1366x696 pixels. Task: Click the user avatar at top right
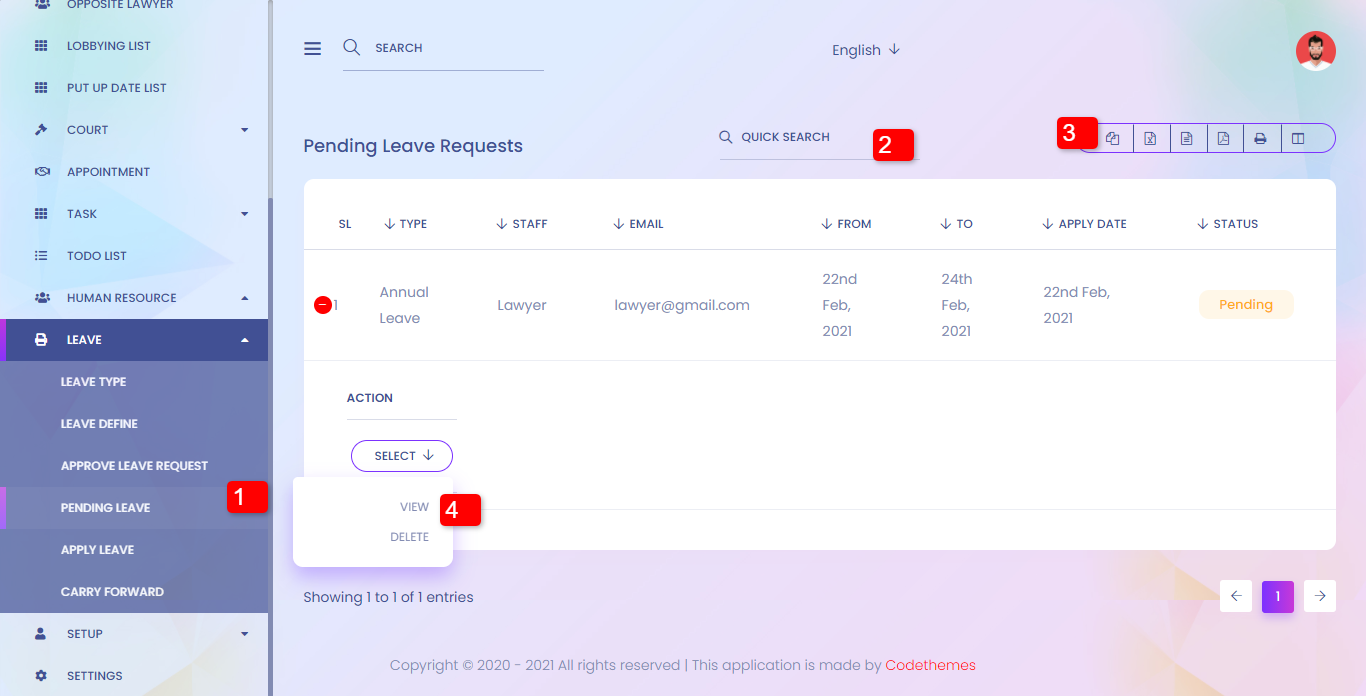[x=1315, y=51]
